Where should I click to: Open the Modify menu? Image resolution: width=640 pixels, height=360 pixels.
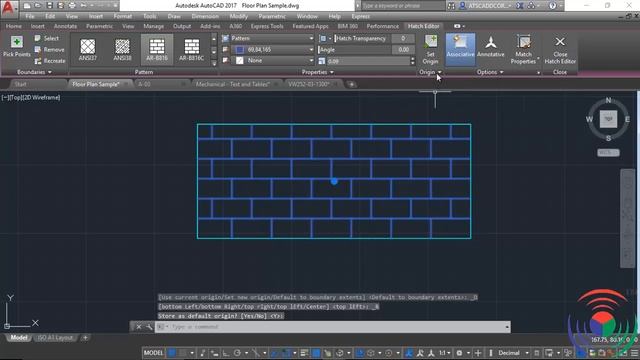click(x=238, y=16)
